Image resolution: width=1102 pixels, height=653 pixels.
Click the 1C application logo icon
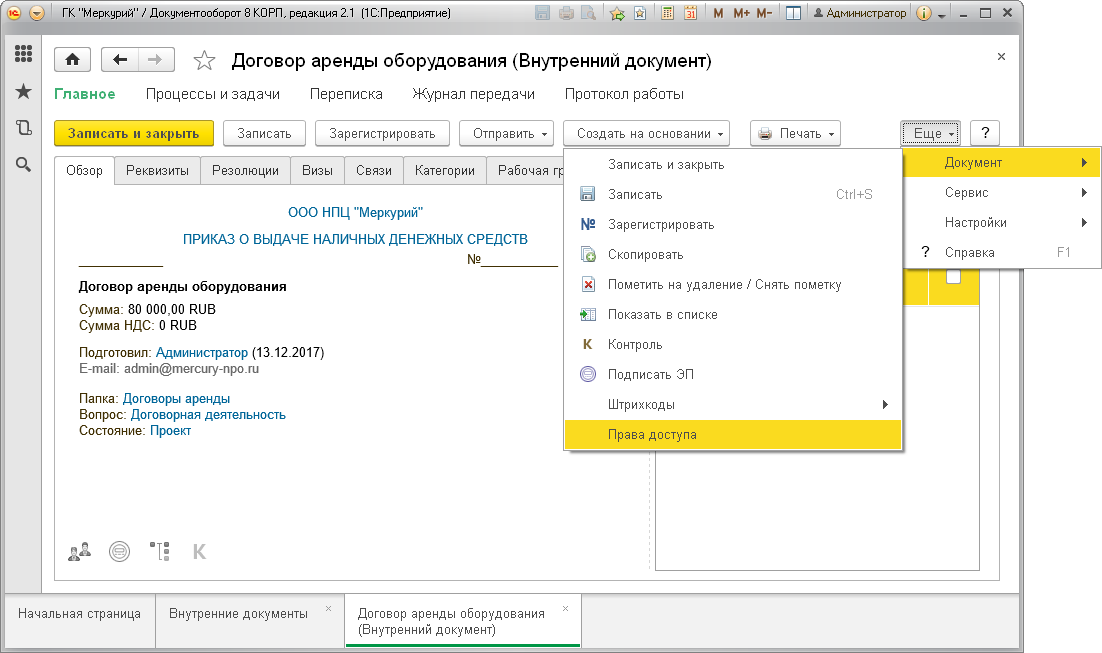coord(14,13)
